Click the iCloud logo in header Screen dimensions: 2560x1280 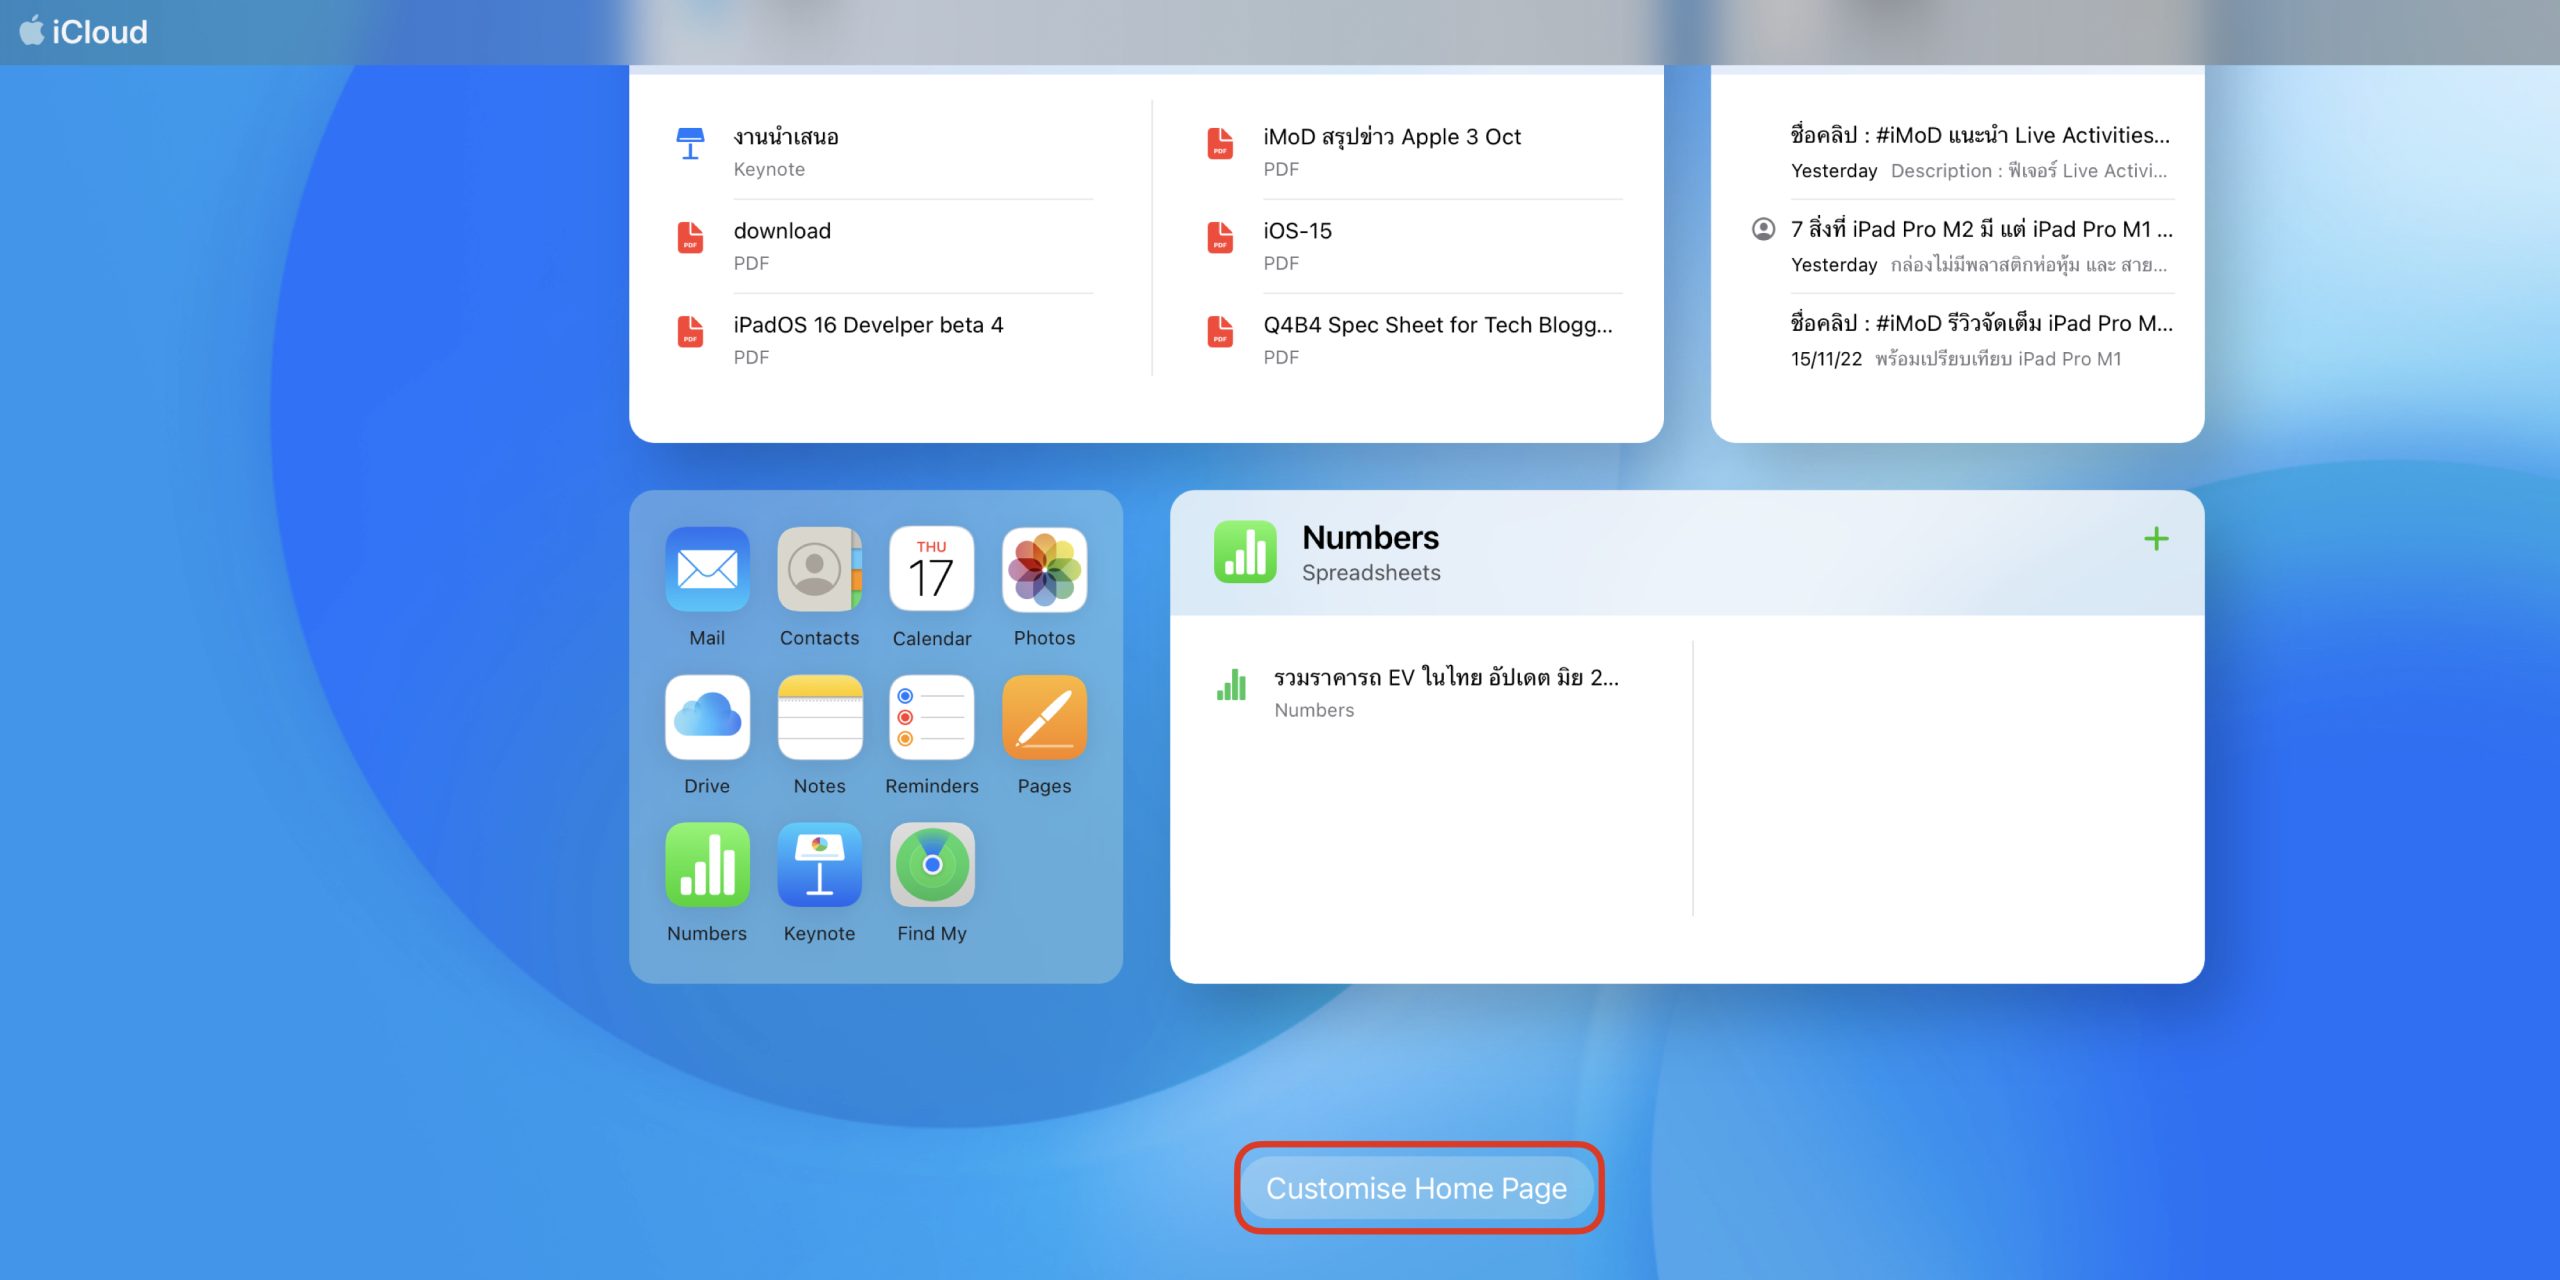click(84, 32)
